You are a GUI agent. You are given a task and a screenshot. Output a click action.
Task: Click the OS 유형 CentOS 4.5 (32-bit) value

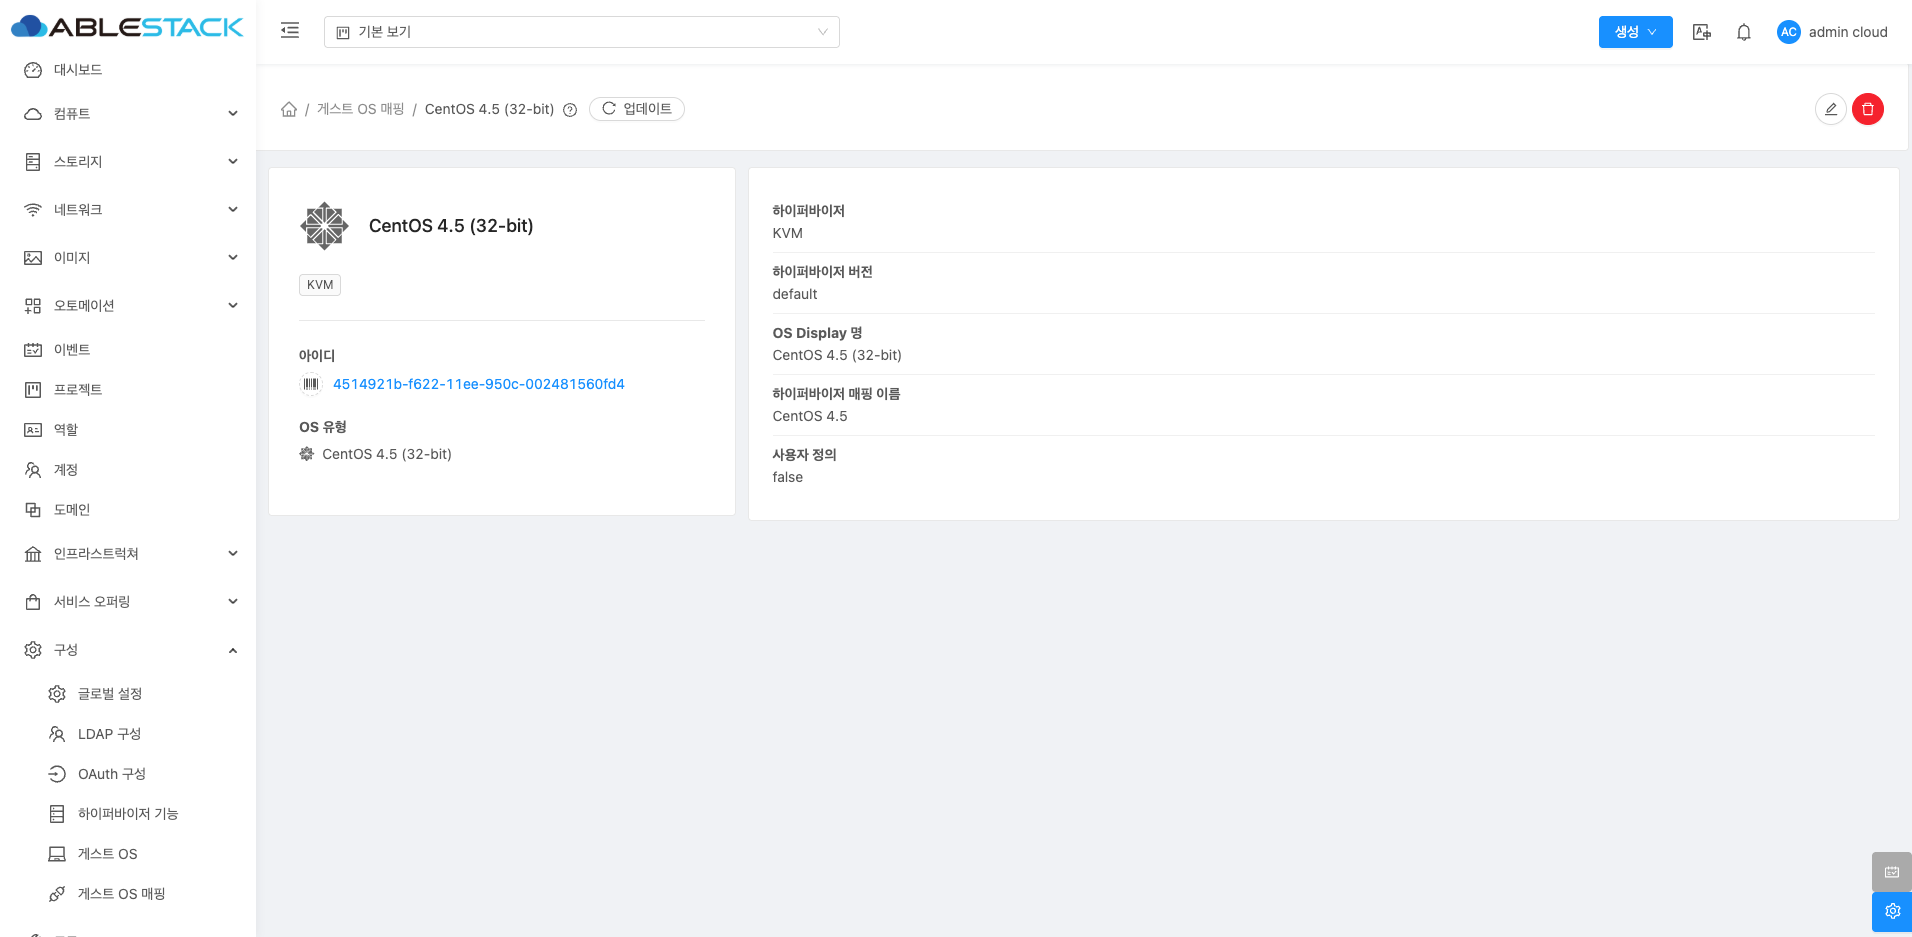(387, 454)
